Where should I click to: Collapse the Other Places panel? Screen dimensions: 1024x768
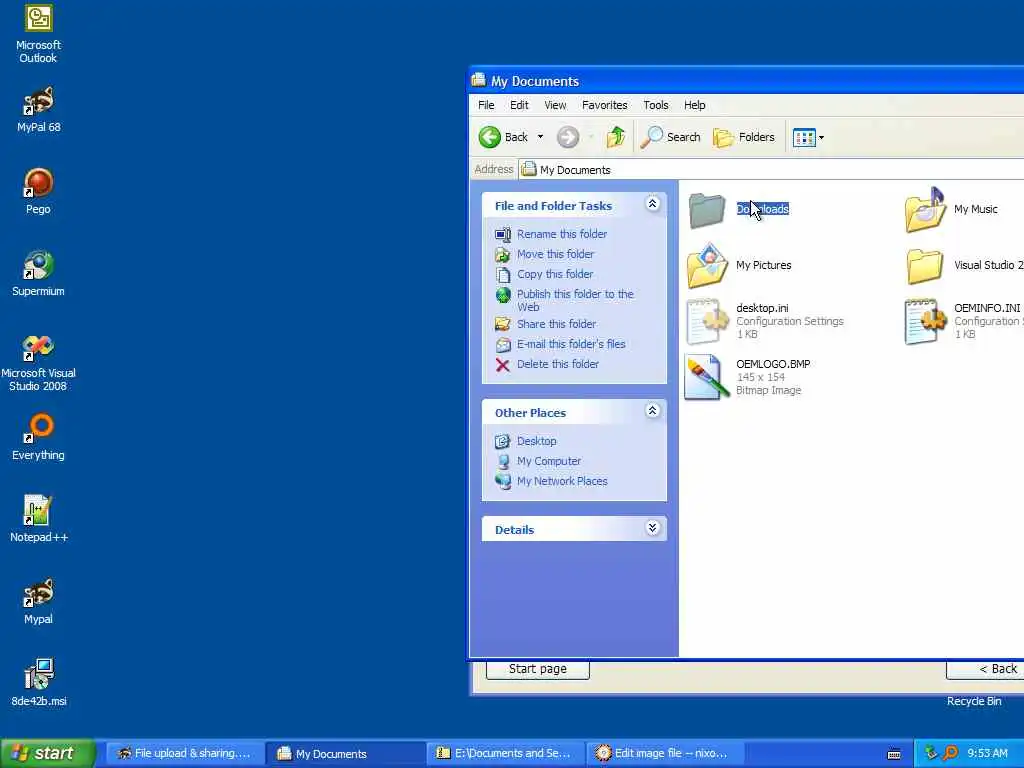pos(652,411)
